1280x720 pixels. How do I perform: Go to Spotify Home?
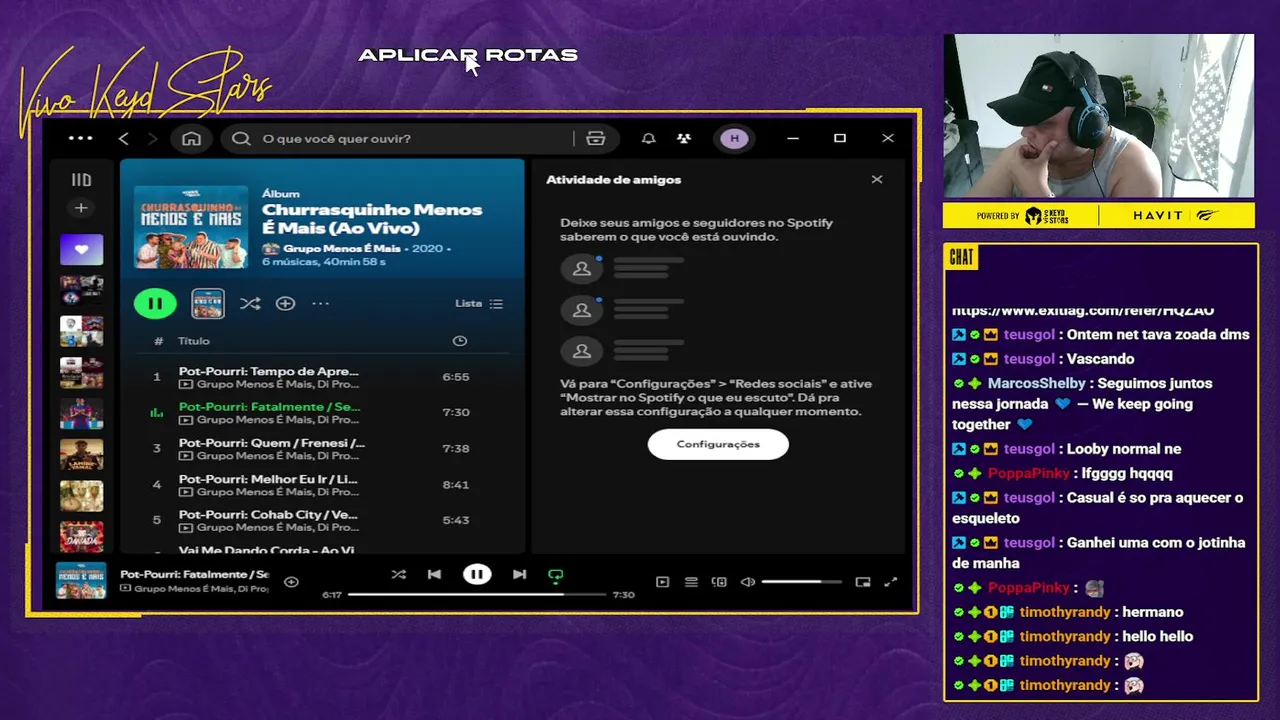click(x=191, y=138)
